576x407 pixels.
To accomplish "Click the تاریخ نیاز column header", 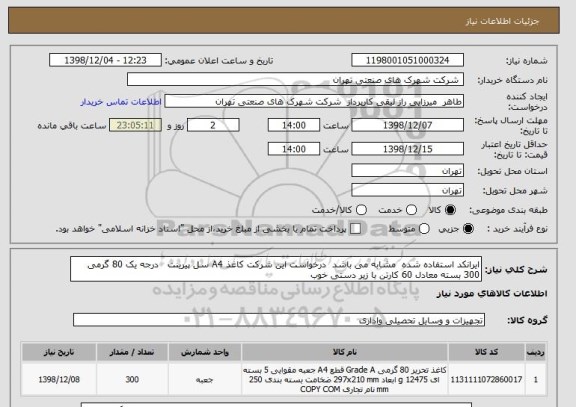I will point(59,352).
